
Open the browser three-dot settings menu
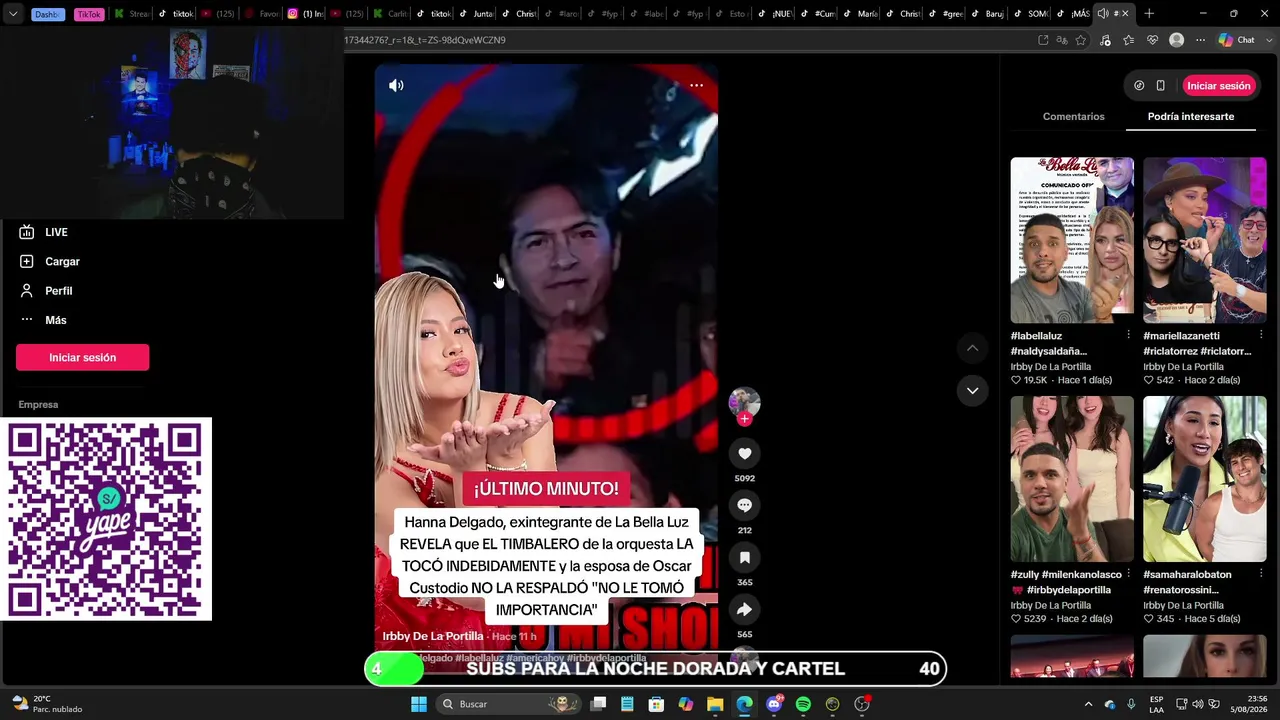click(x=1198, y=40)
